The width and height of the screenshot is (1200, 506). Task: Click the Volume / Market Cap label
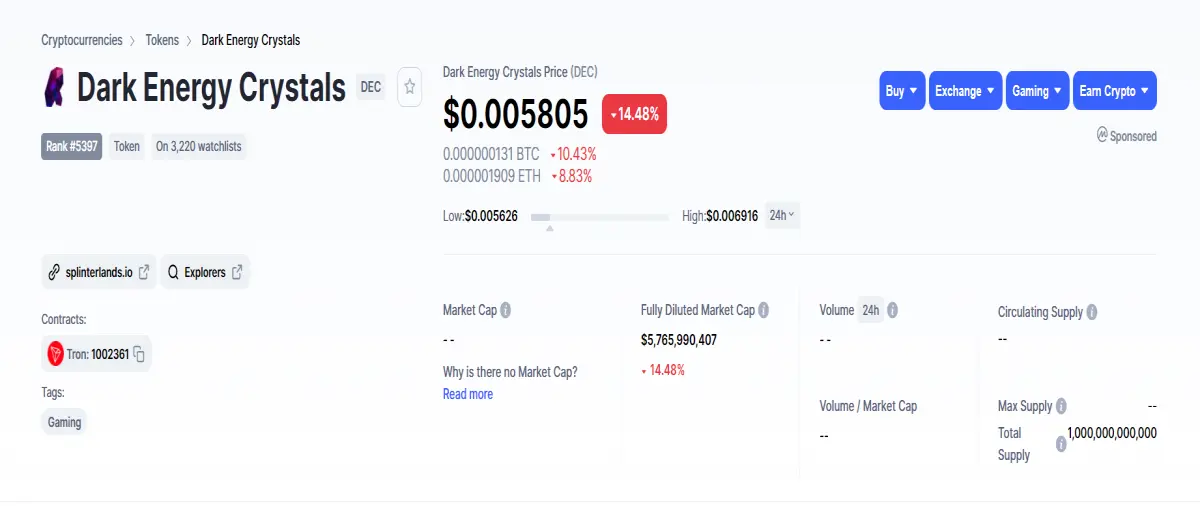pos(868,406)
